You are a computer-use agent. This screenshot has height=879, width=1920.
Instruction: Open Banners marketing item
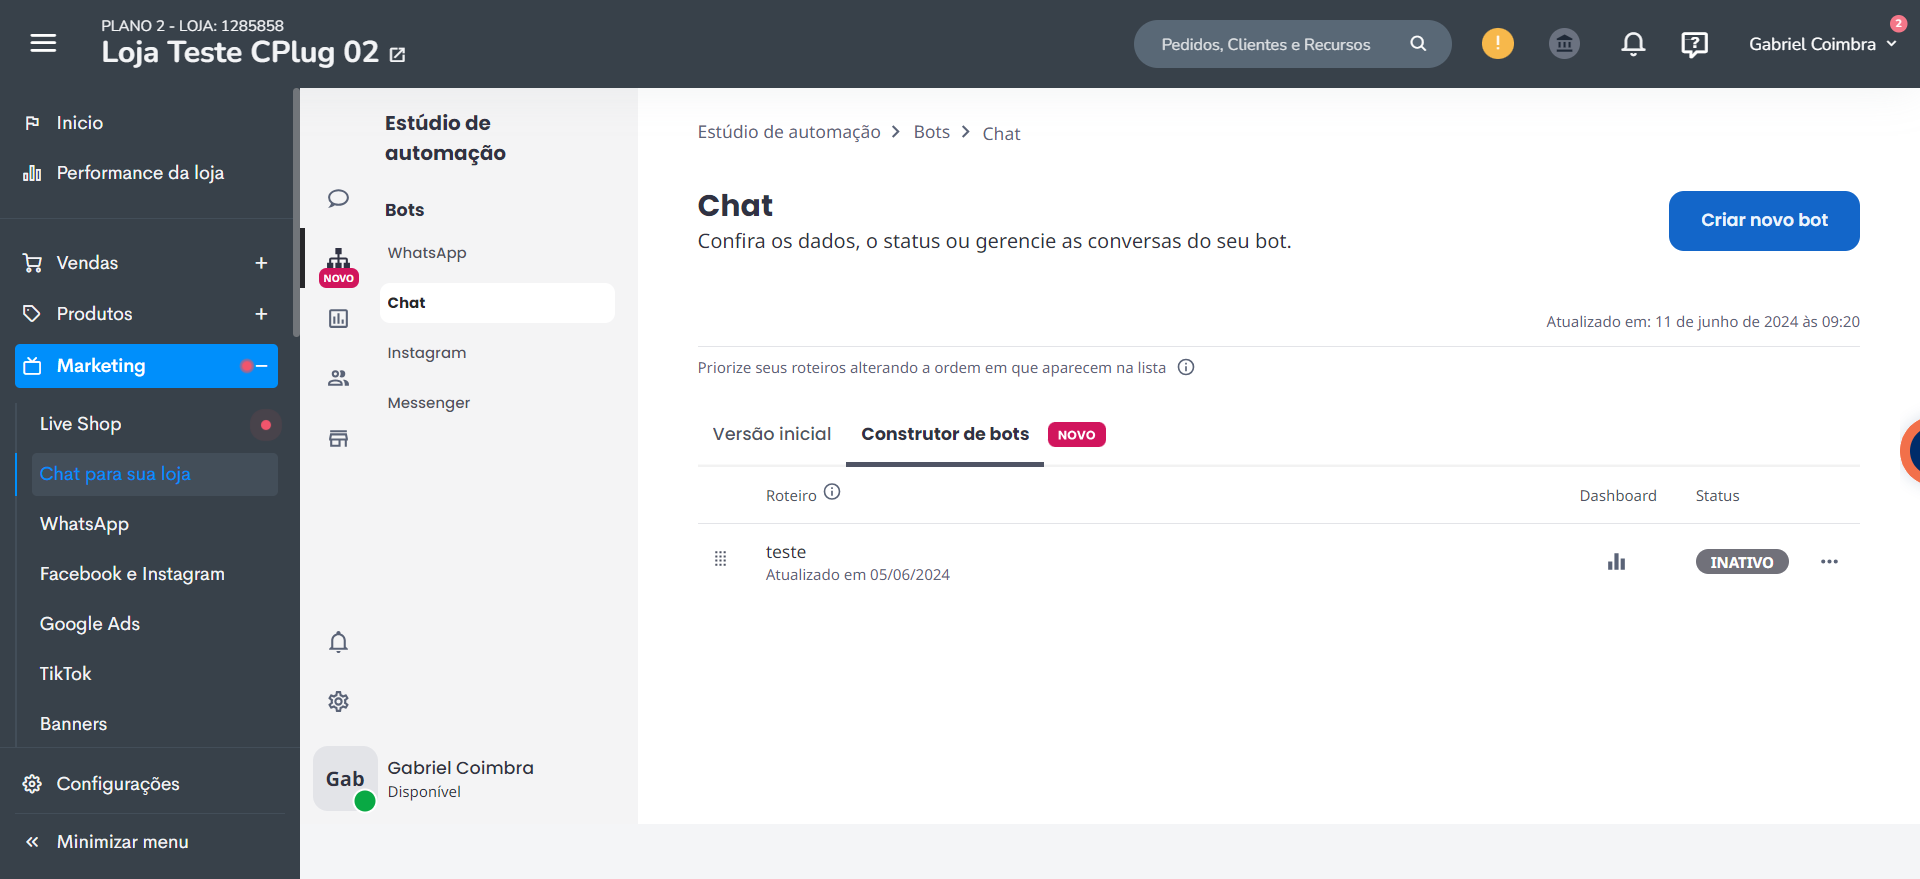pyautogui.click(x=74, y=724)
